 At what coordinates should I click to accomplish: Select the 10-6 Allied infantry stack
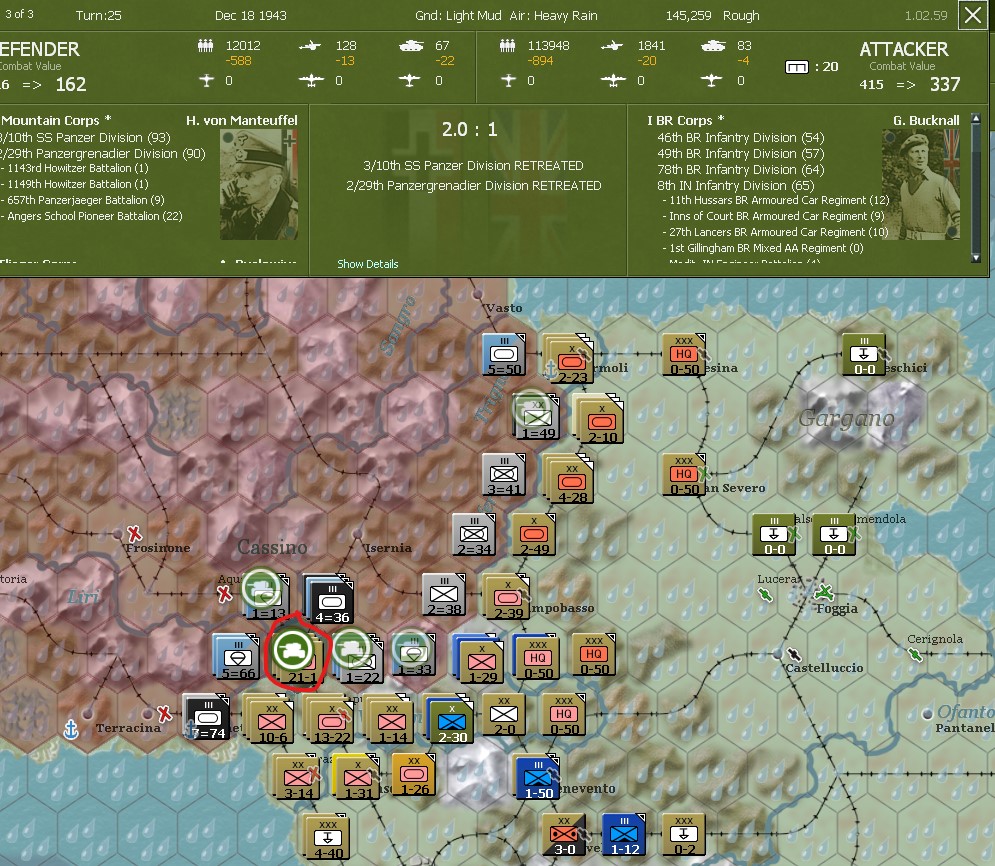[268, 719]
